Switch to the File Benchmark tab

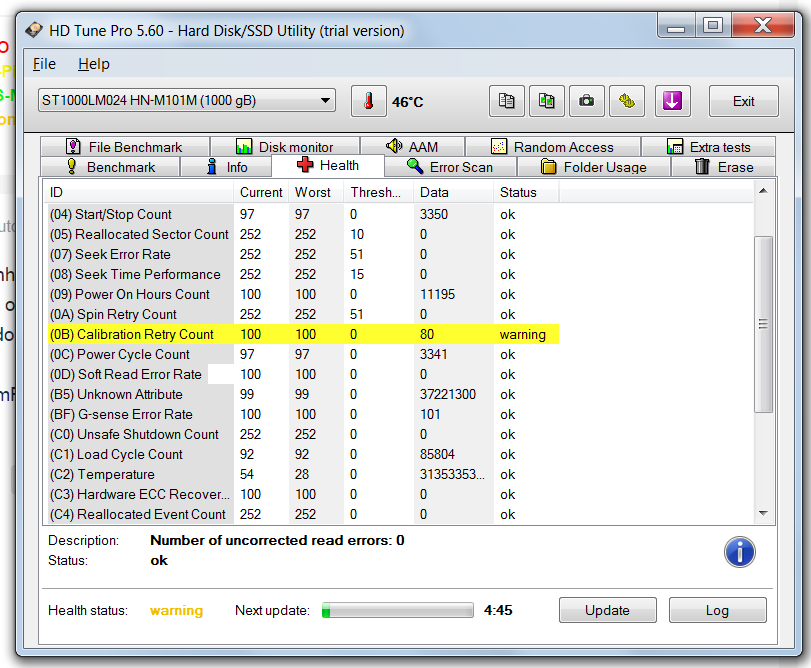coord(125,147)
